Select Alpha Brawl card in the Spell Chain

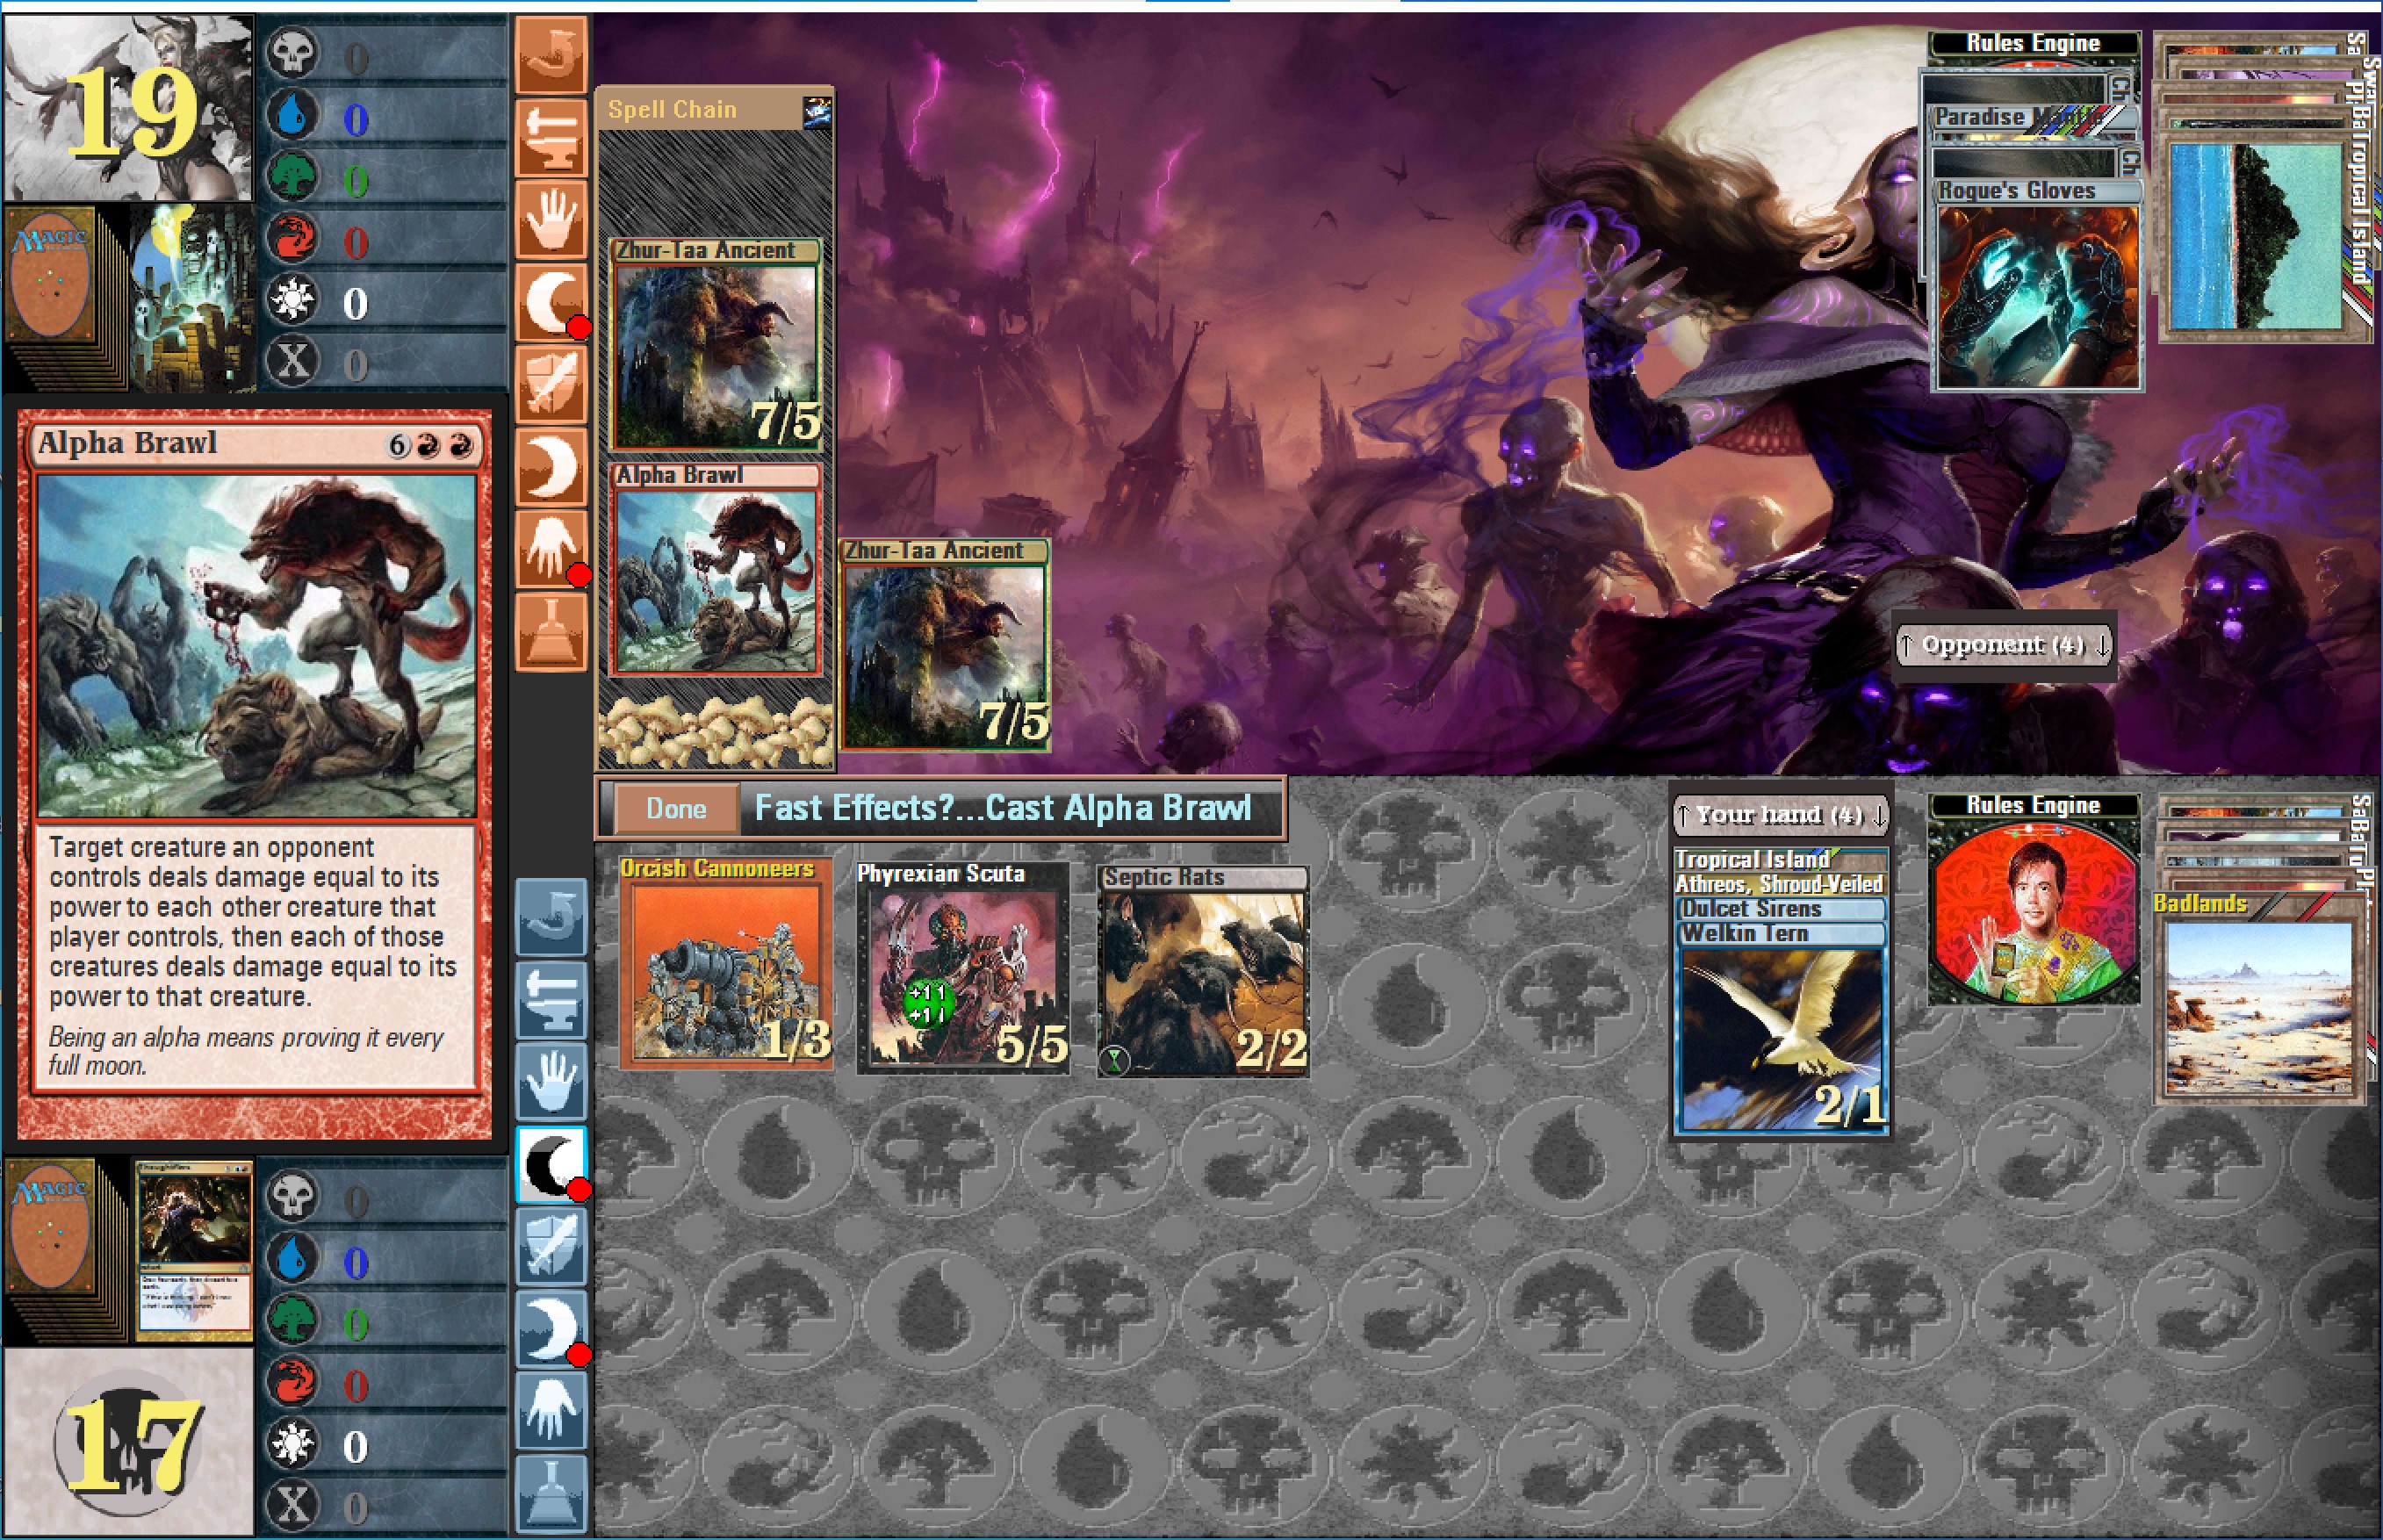[x=715, y=569]
